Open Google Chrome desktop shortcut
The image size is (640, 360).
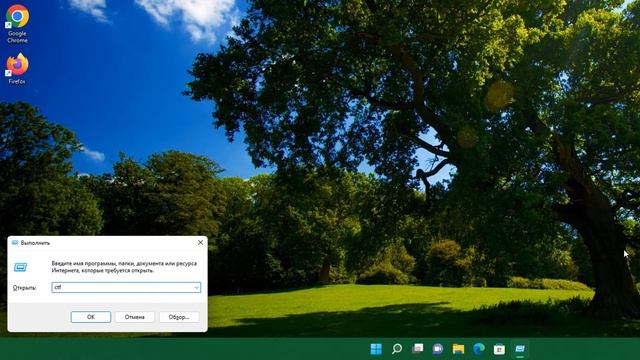point(17,23)
